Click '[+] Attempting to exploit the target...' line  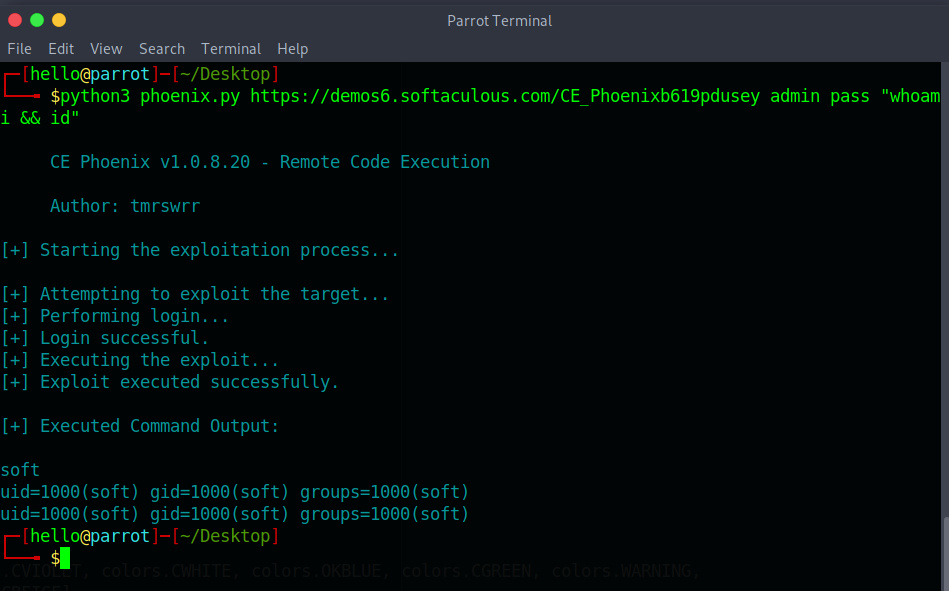point(195,294)
